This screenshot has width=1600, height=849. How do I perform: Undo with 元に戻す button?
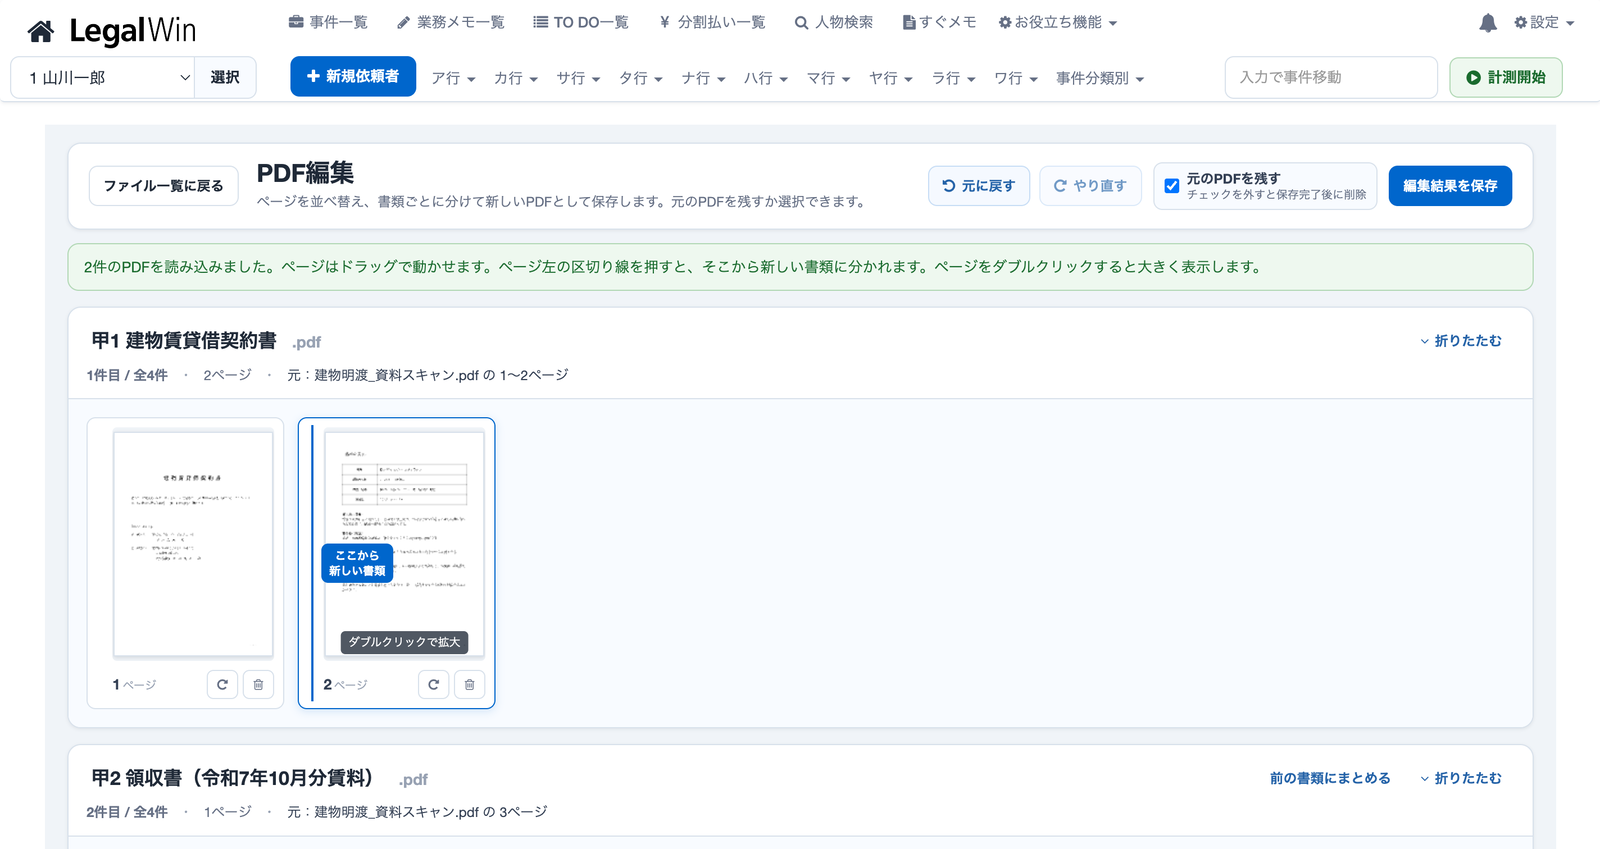click(x=979, y=186)
